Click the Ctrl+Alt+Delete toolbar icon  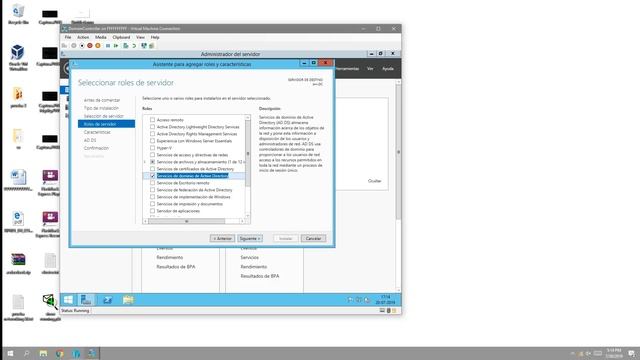click(x=64, y=46)
